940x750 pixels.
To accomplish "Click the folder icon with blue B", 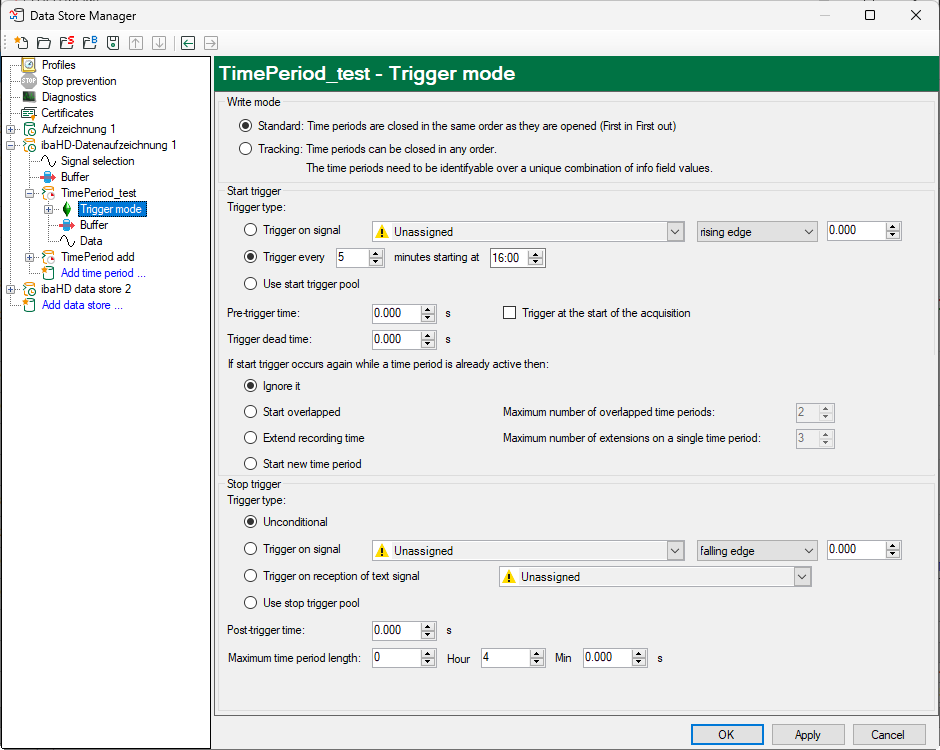I will point(90,43).
